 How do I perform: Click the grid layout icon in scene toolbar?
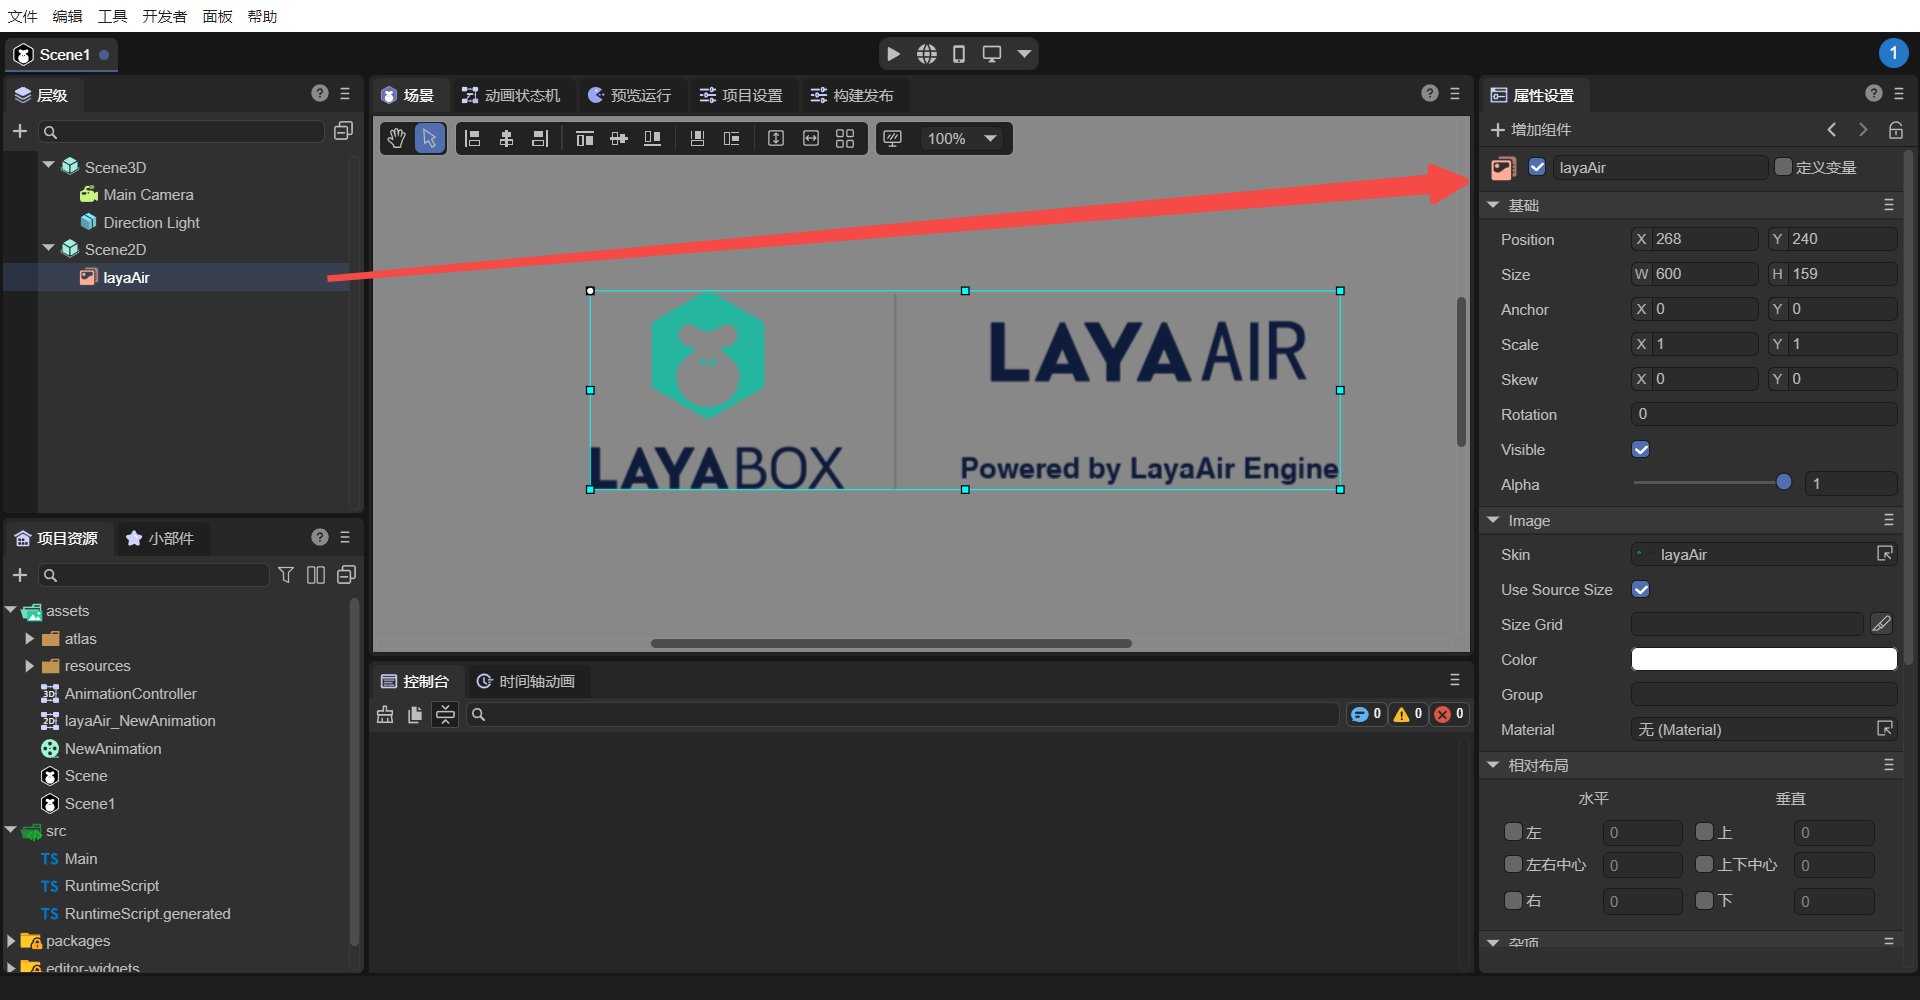pyautogui.click(x=845, y=138)
